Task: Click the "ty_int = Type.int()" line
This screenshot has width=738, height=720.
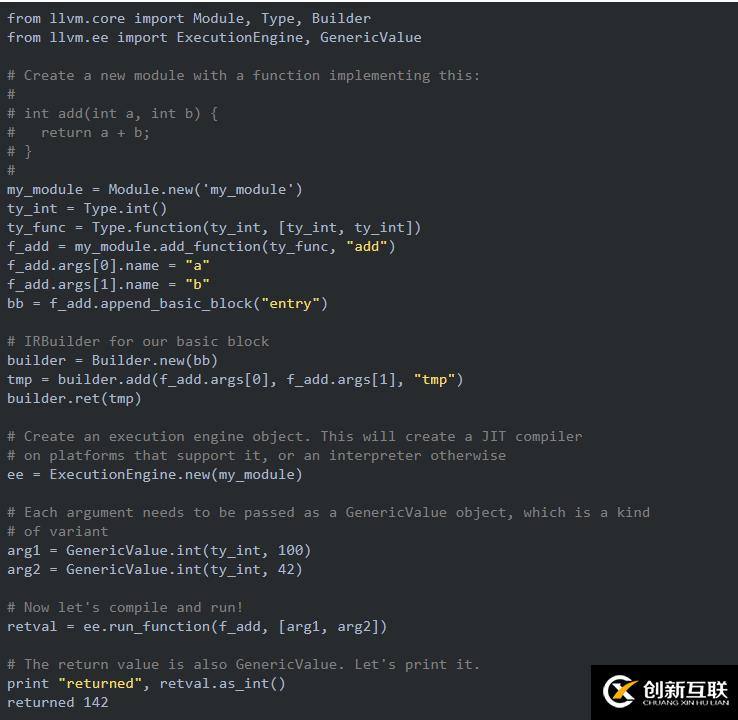Action: click(87, 208)
